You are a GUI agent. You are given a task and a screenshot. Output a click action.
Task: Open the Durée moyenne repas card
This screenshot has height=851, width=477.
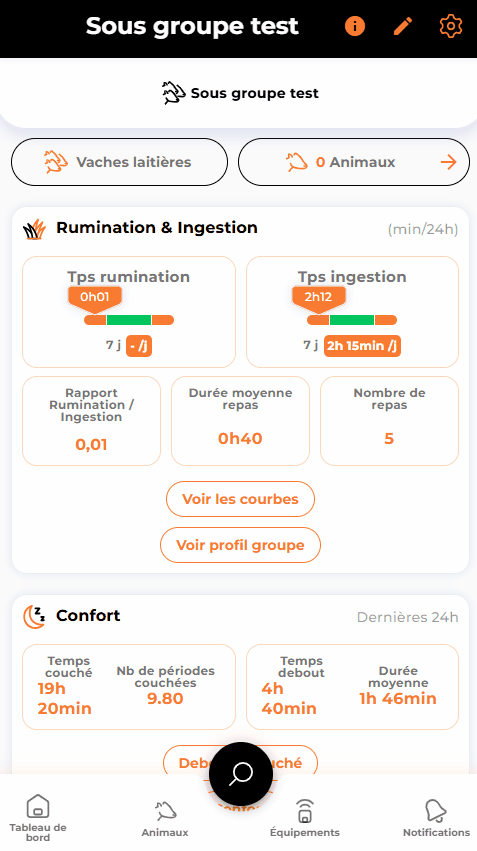point(240,421)
